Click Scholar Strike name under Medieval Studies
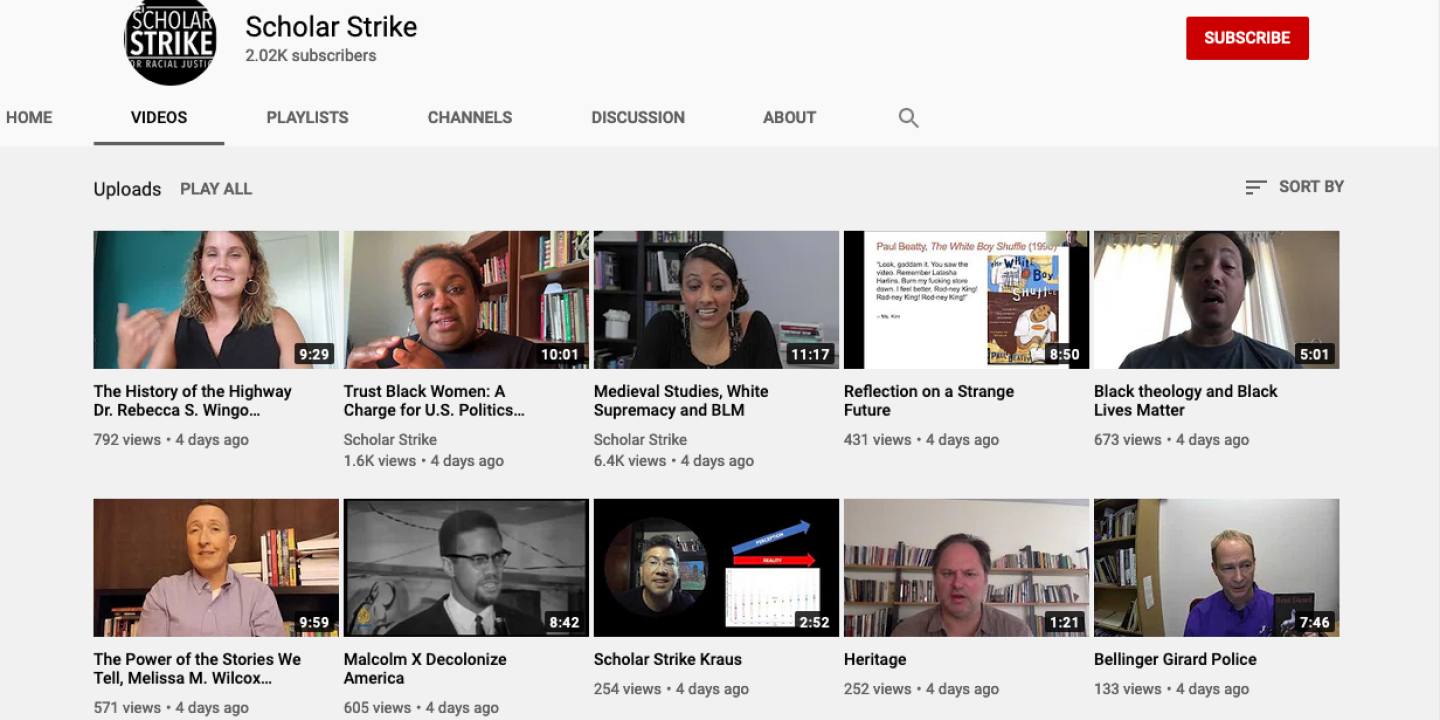Viewport: 1440px width, 720px height. (640, 440)
